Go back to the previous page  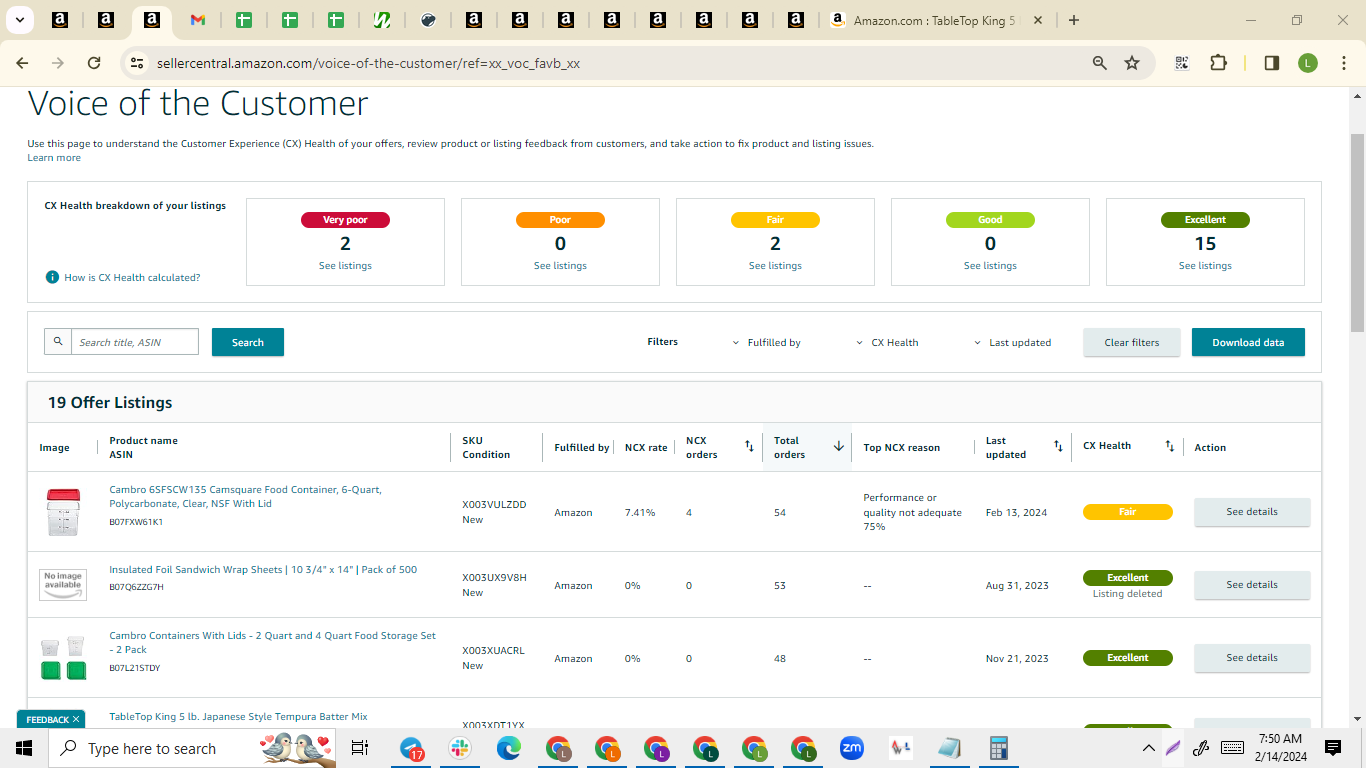(x=22, y=63)
